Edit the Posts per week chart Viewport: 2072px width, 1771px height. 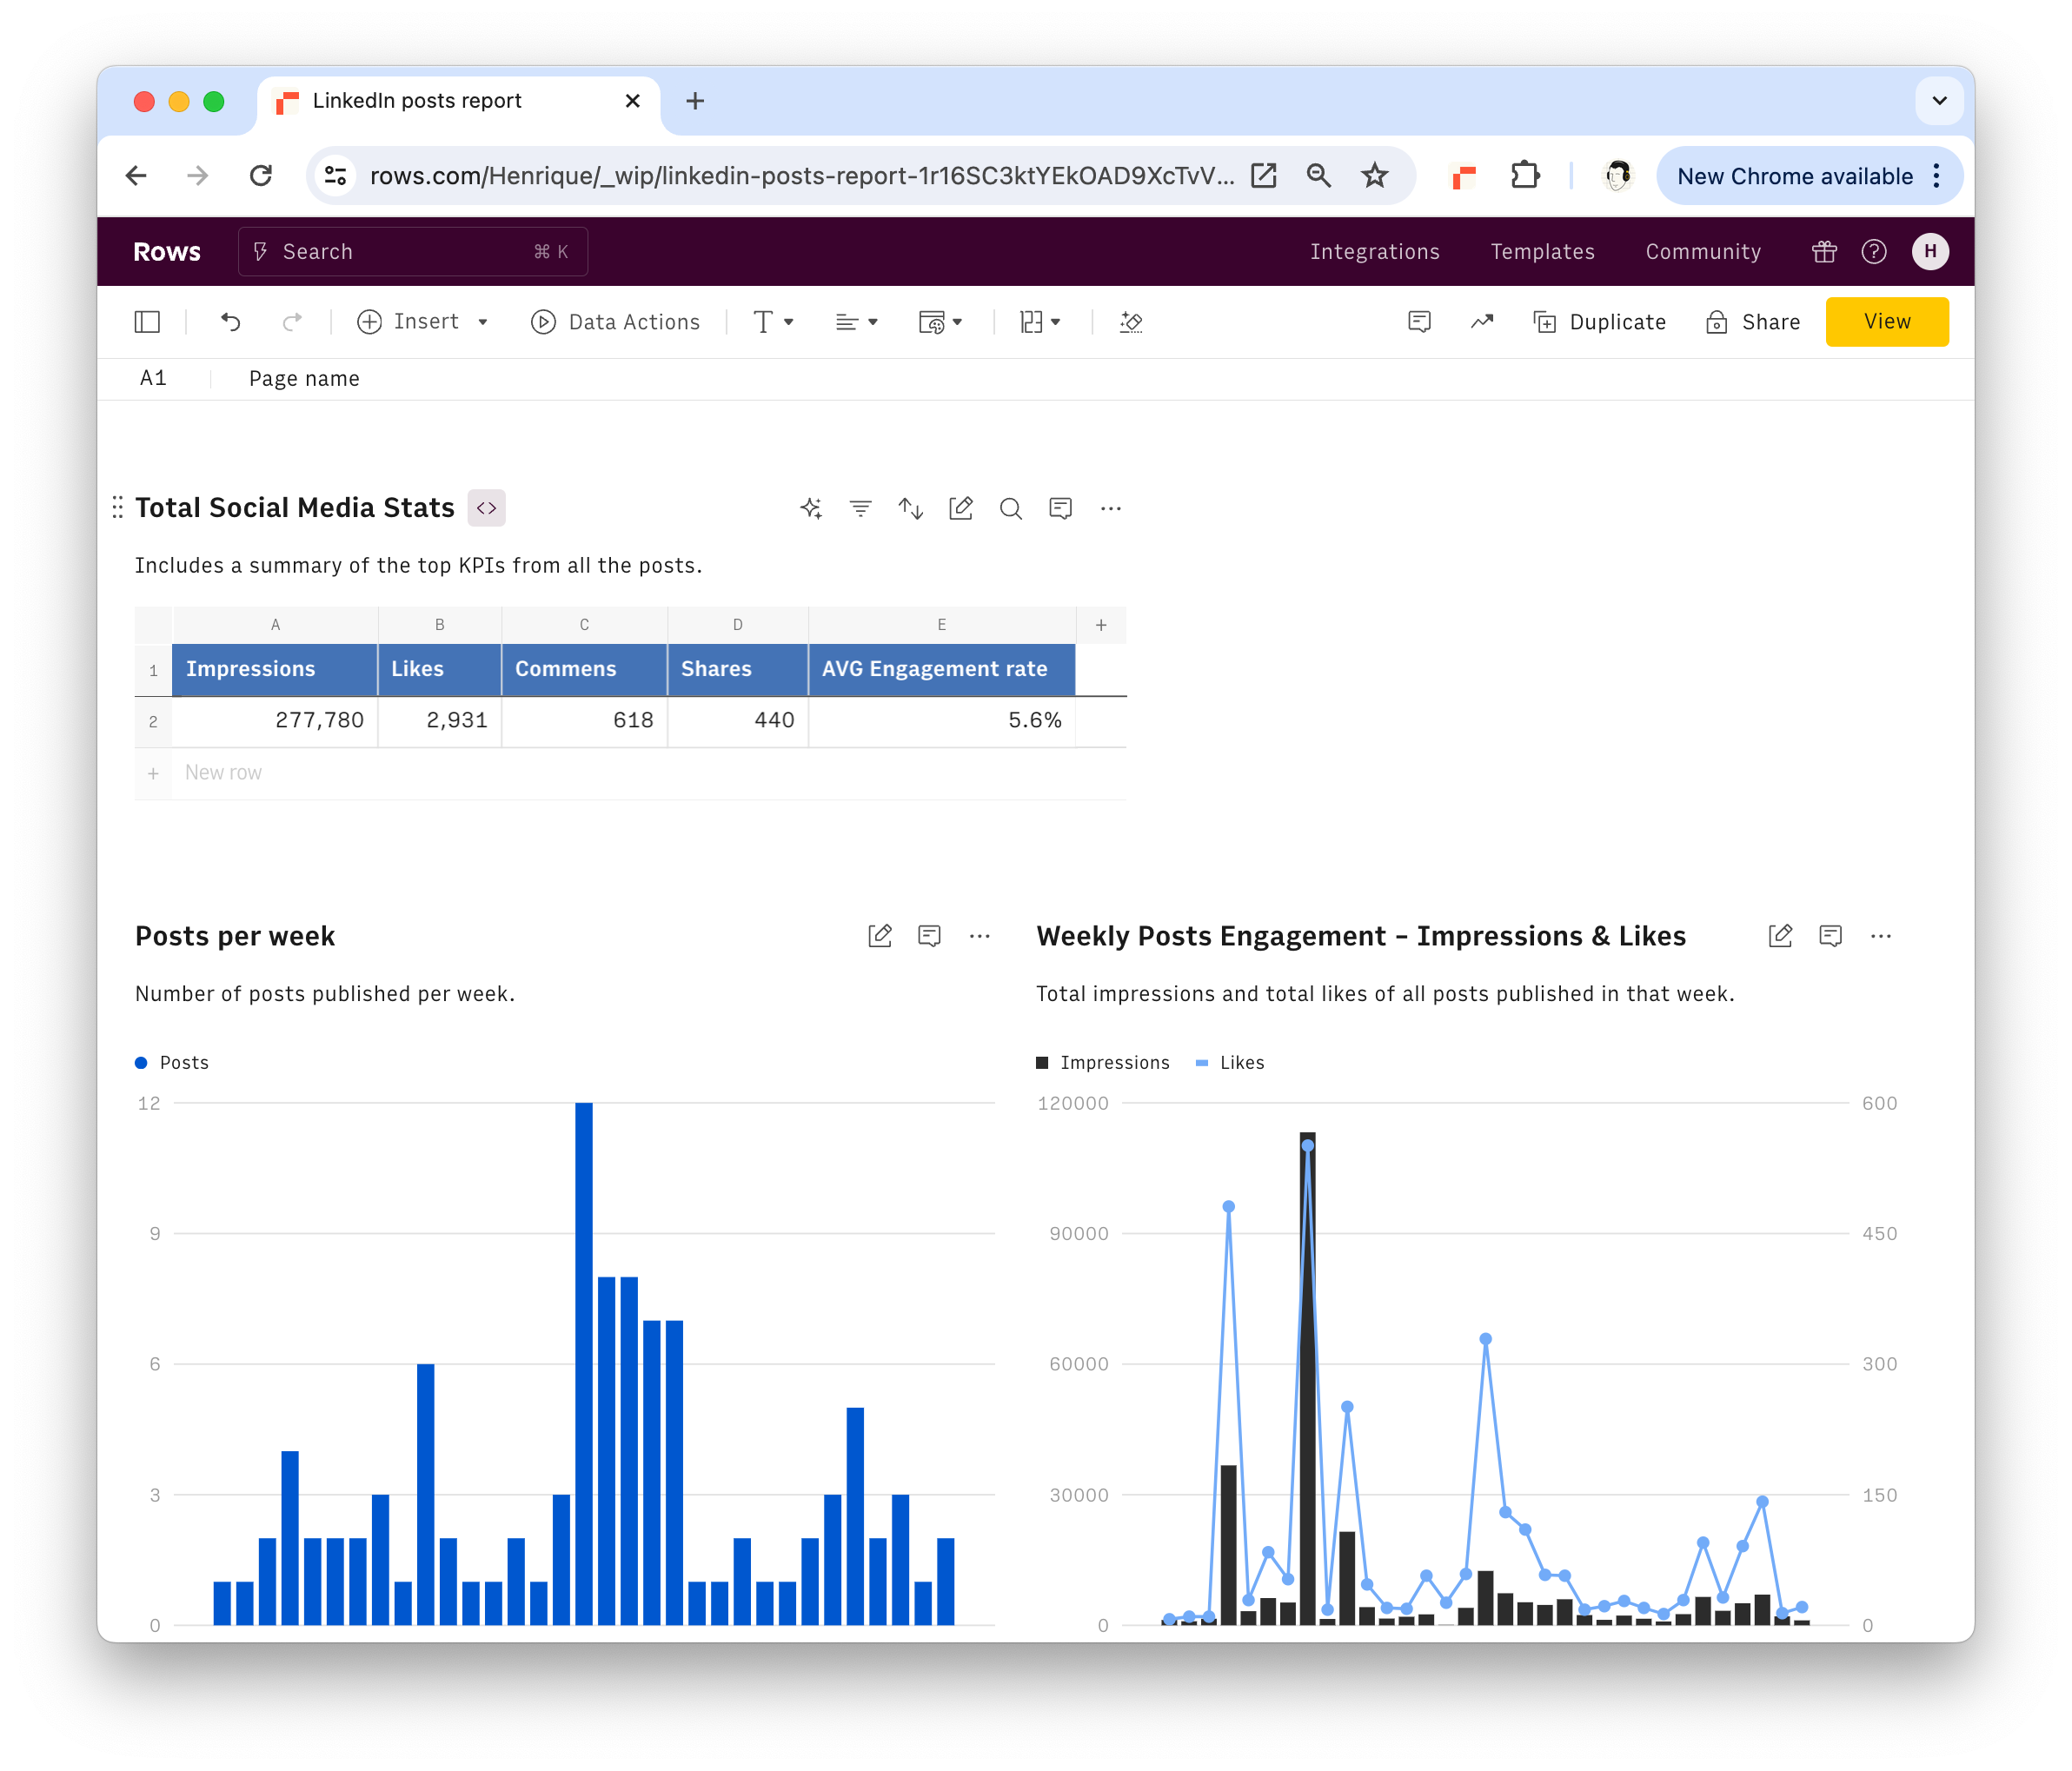[x=879, y=936]
